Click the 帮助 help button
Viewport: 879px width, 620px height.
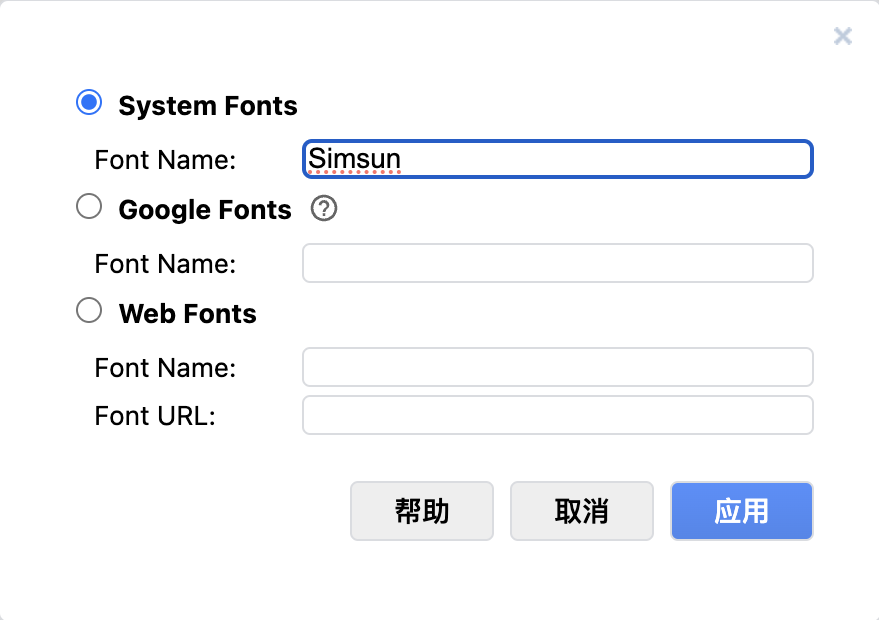pos(421,511)
